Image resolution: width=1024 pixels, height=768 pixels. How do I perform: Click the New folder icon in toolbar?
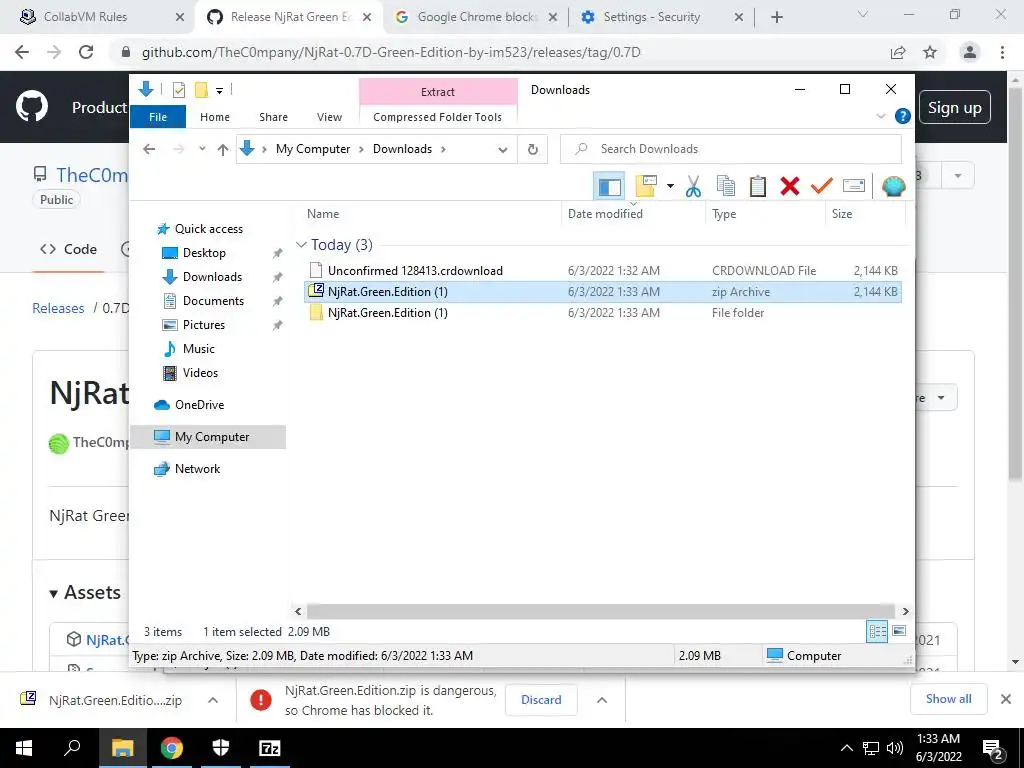pos(645,186)
